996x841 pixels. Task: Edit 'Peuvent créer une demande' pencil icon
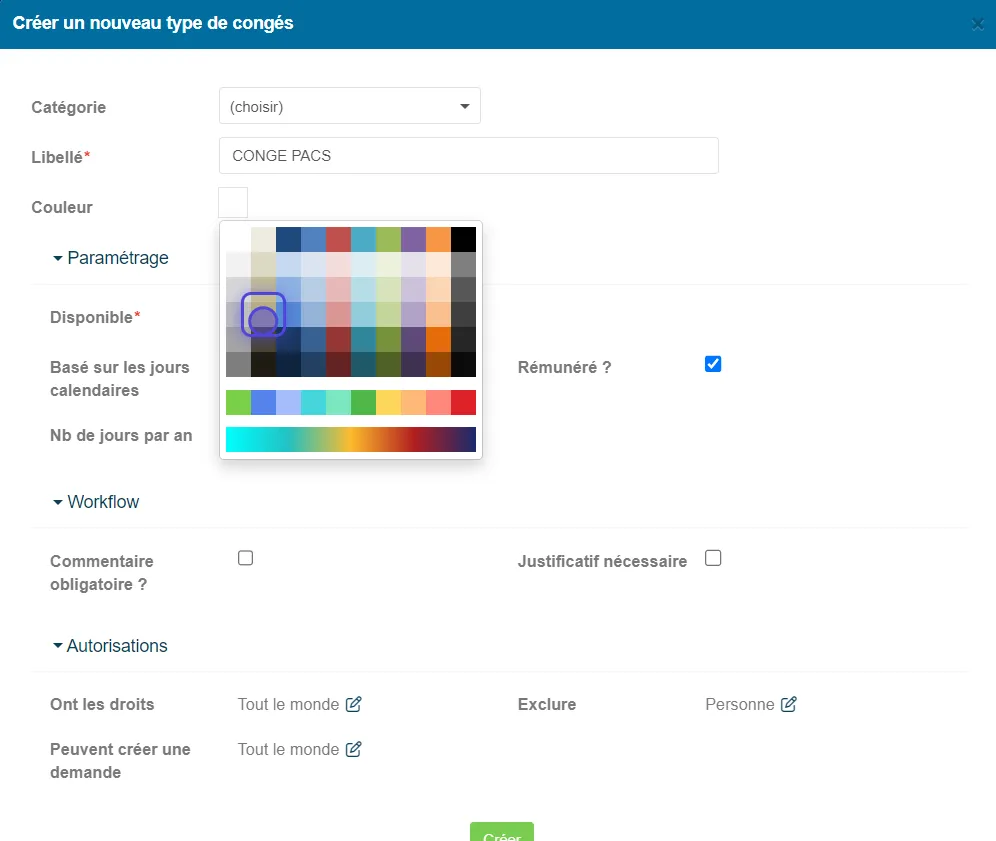click(x=353, y=749)
